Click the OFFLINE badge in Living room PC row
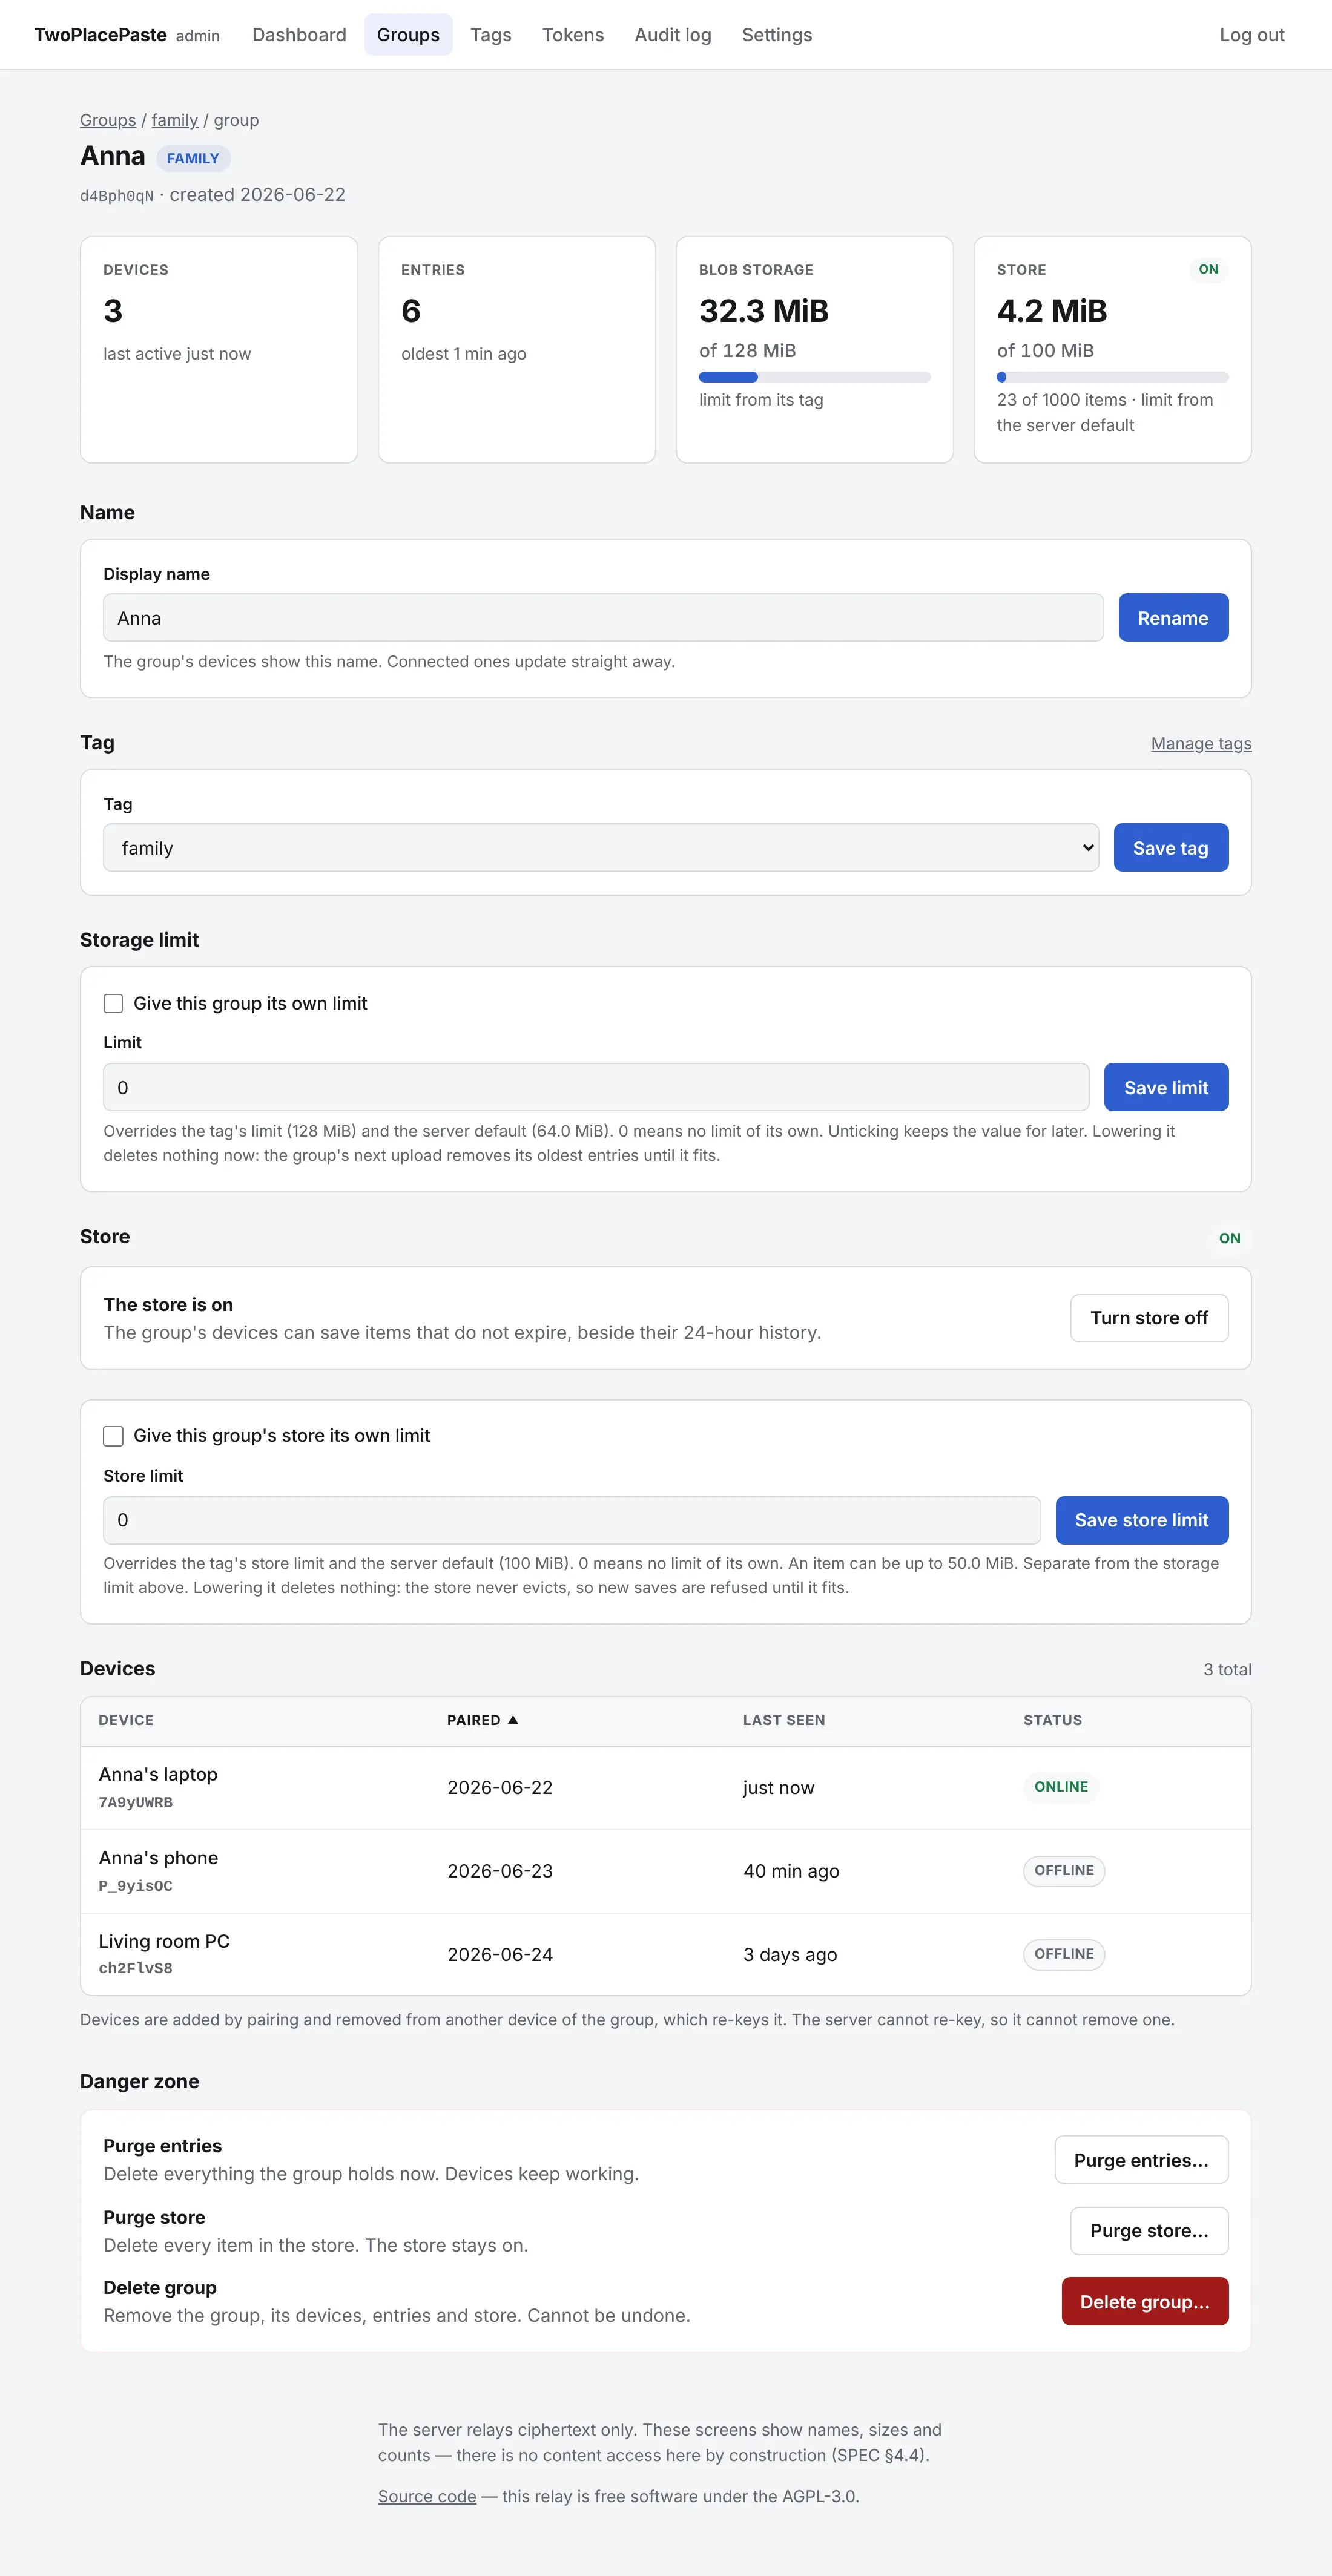Viewport: 1332px width, 2576px height. [1064, 1954]
